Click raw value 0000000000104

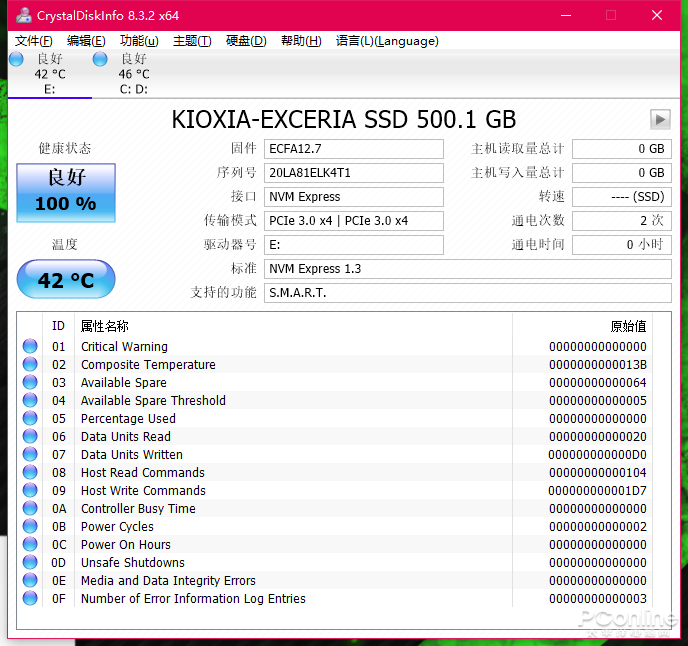pos(598,473)
